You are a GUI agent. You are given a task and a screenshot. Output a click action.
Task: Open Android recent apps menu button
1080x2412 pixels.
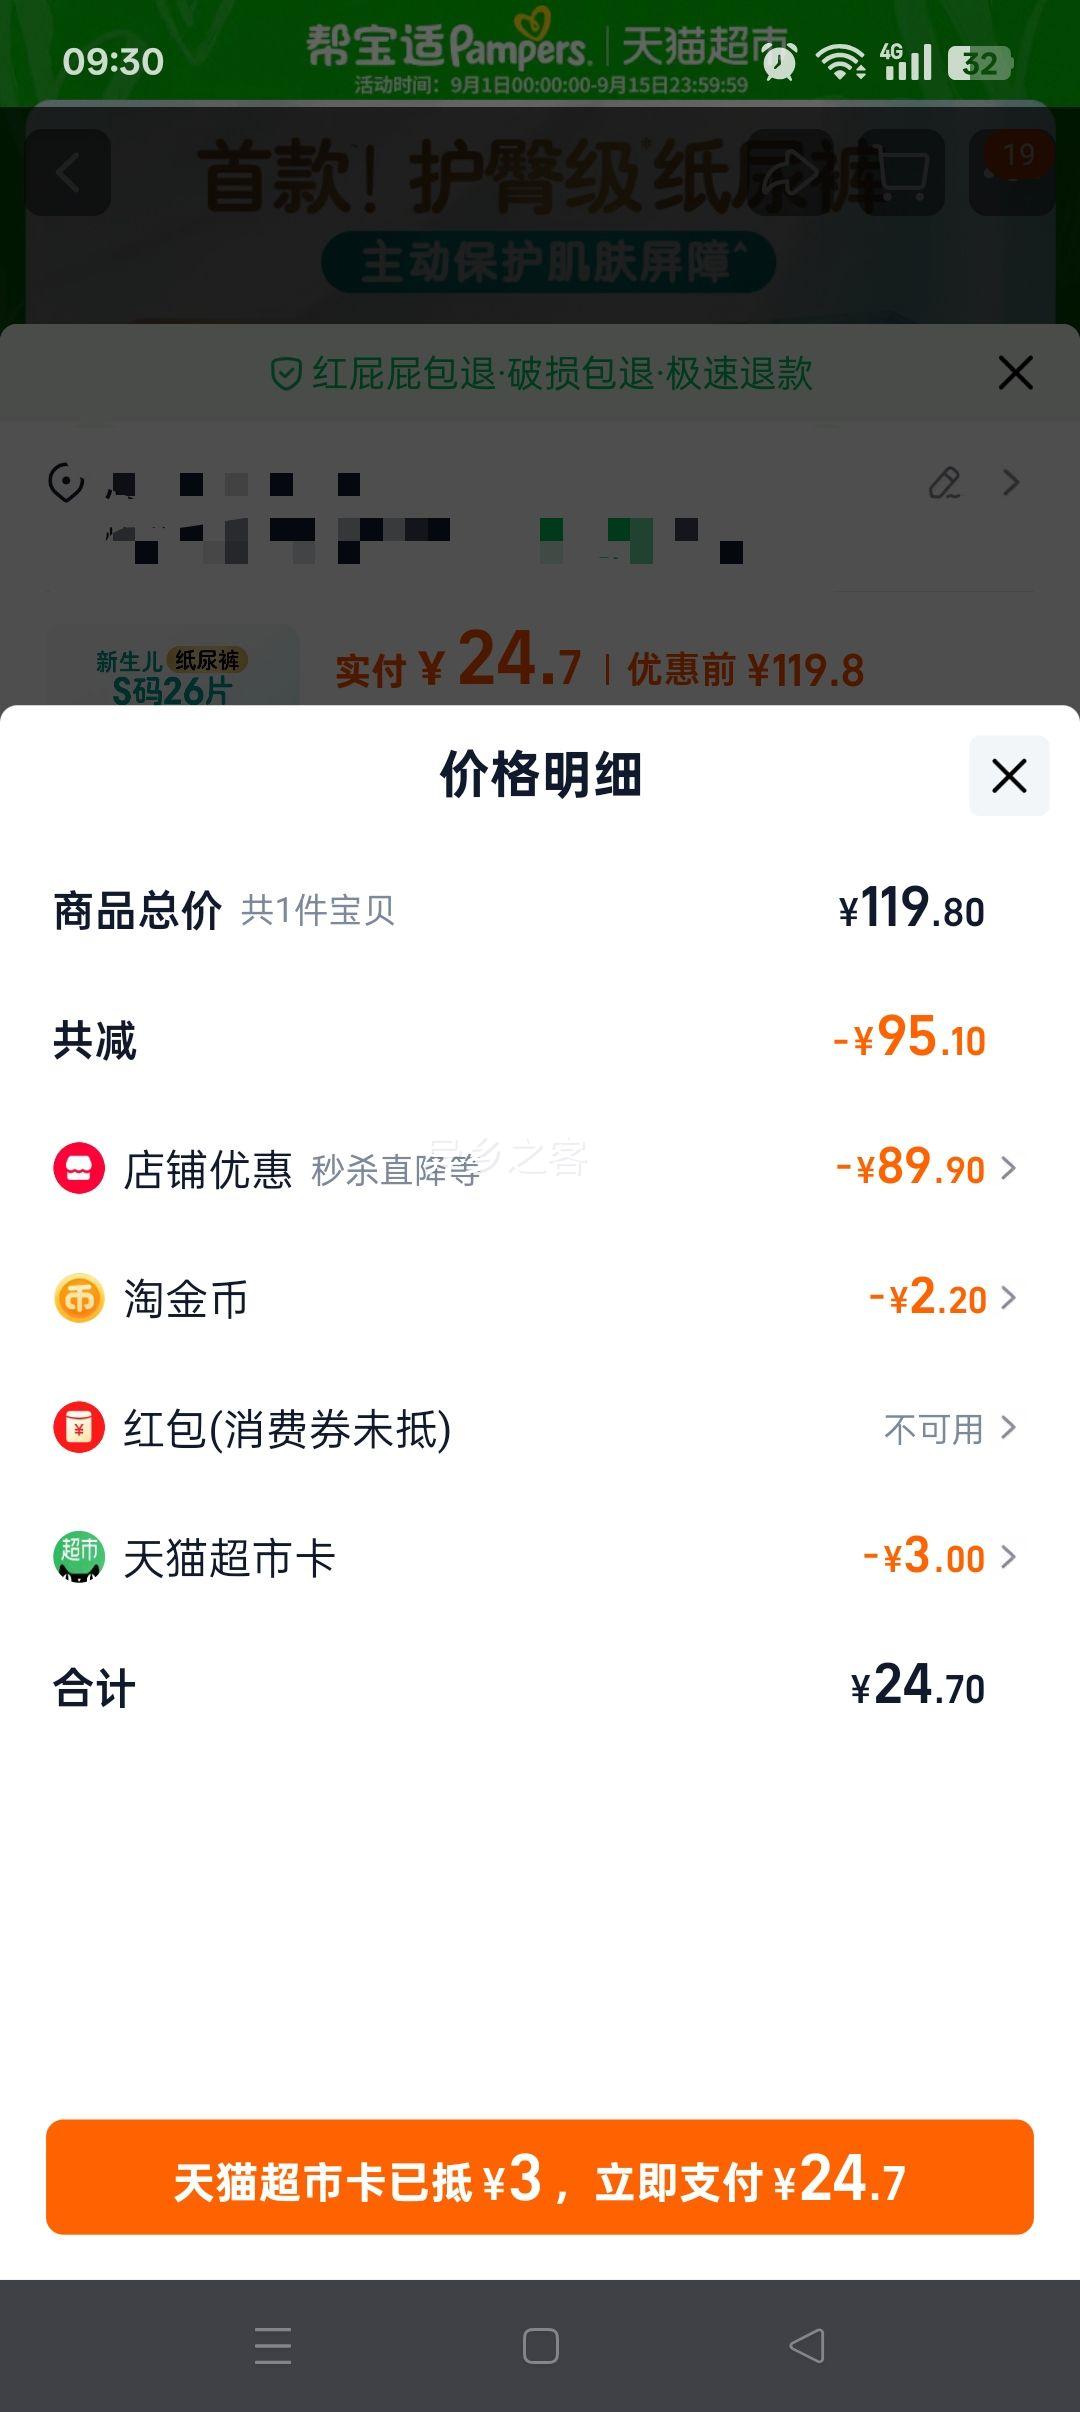pyautogui.click(x=273, y=2346)
